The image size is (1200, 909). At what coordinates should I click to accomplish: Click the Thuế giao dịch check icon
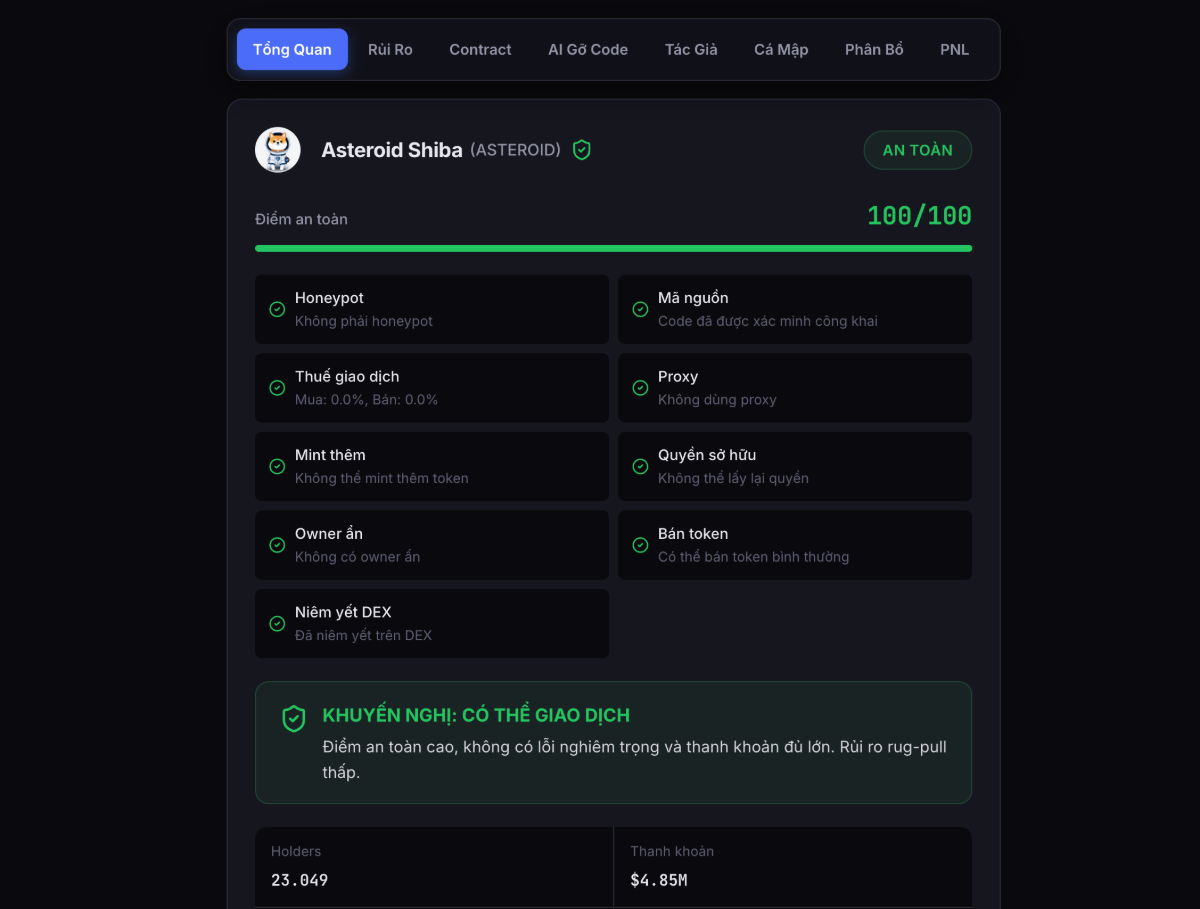tap(277, 388)
